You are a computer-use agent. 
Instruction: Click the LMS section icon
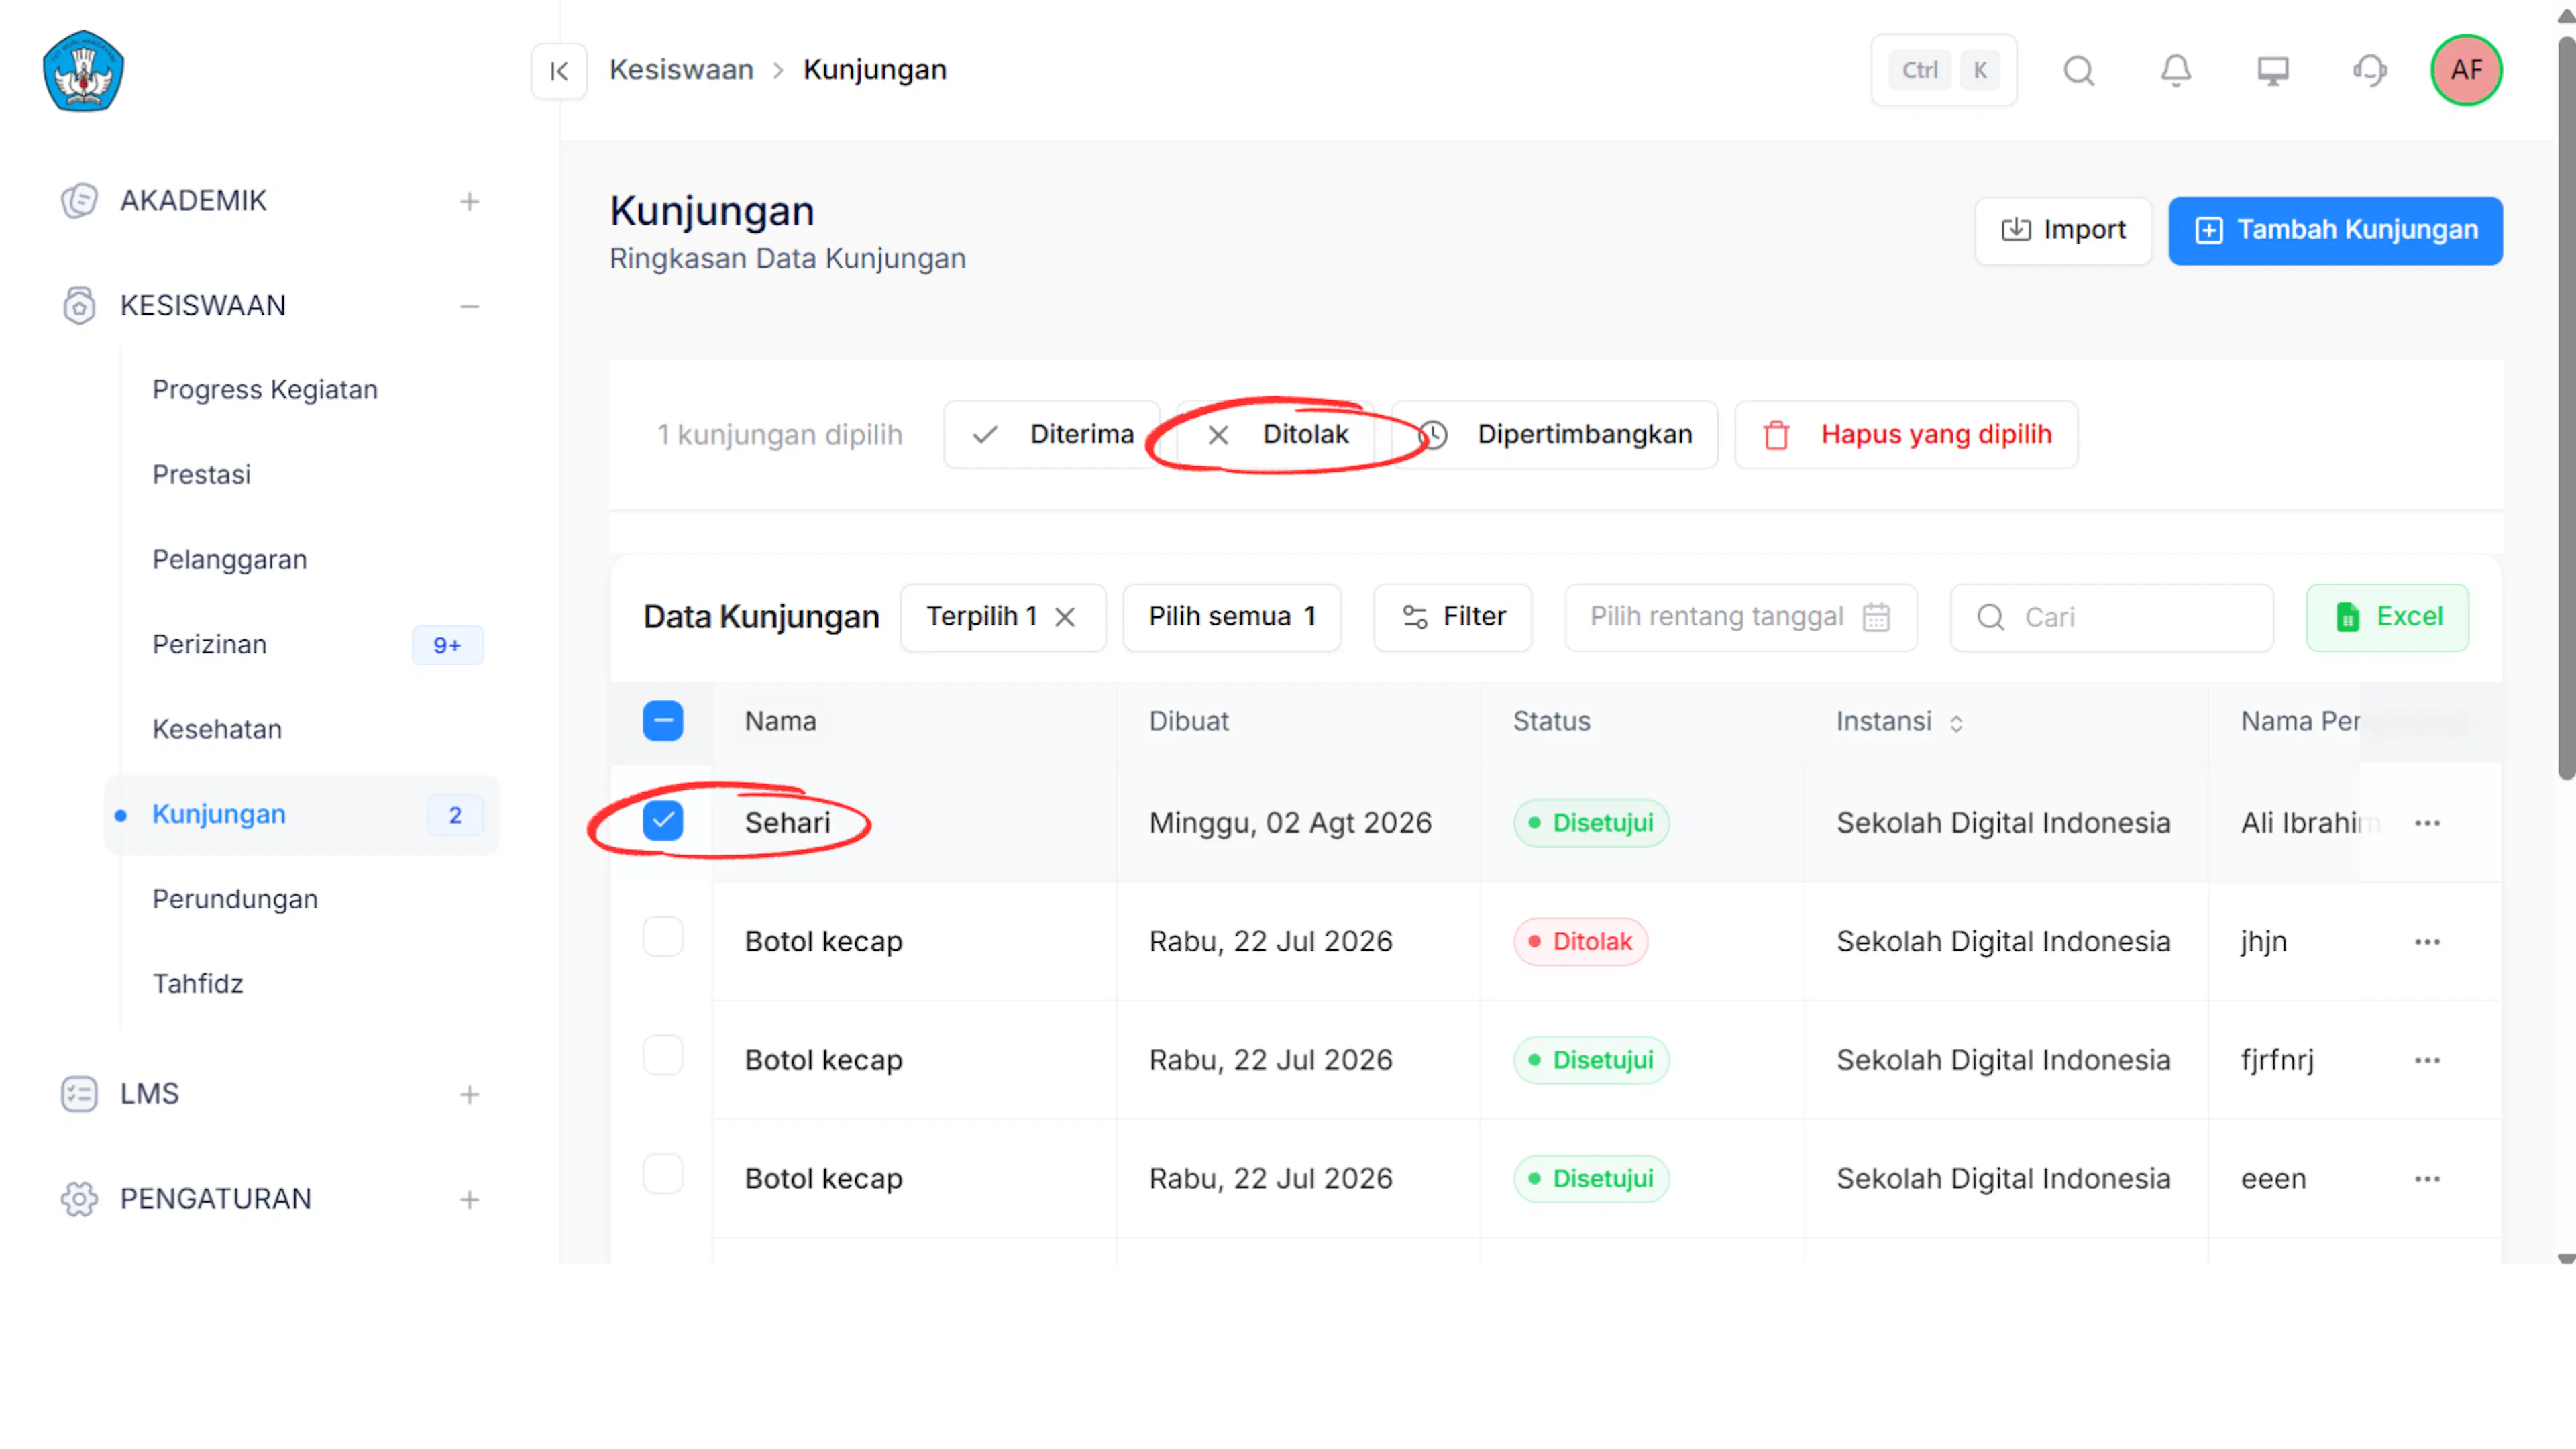(x=79, y=1094)
